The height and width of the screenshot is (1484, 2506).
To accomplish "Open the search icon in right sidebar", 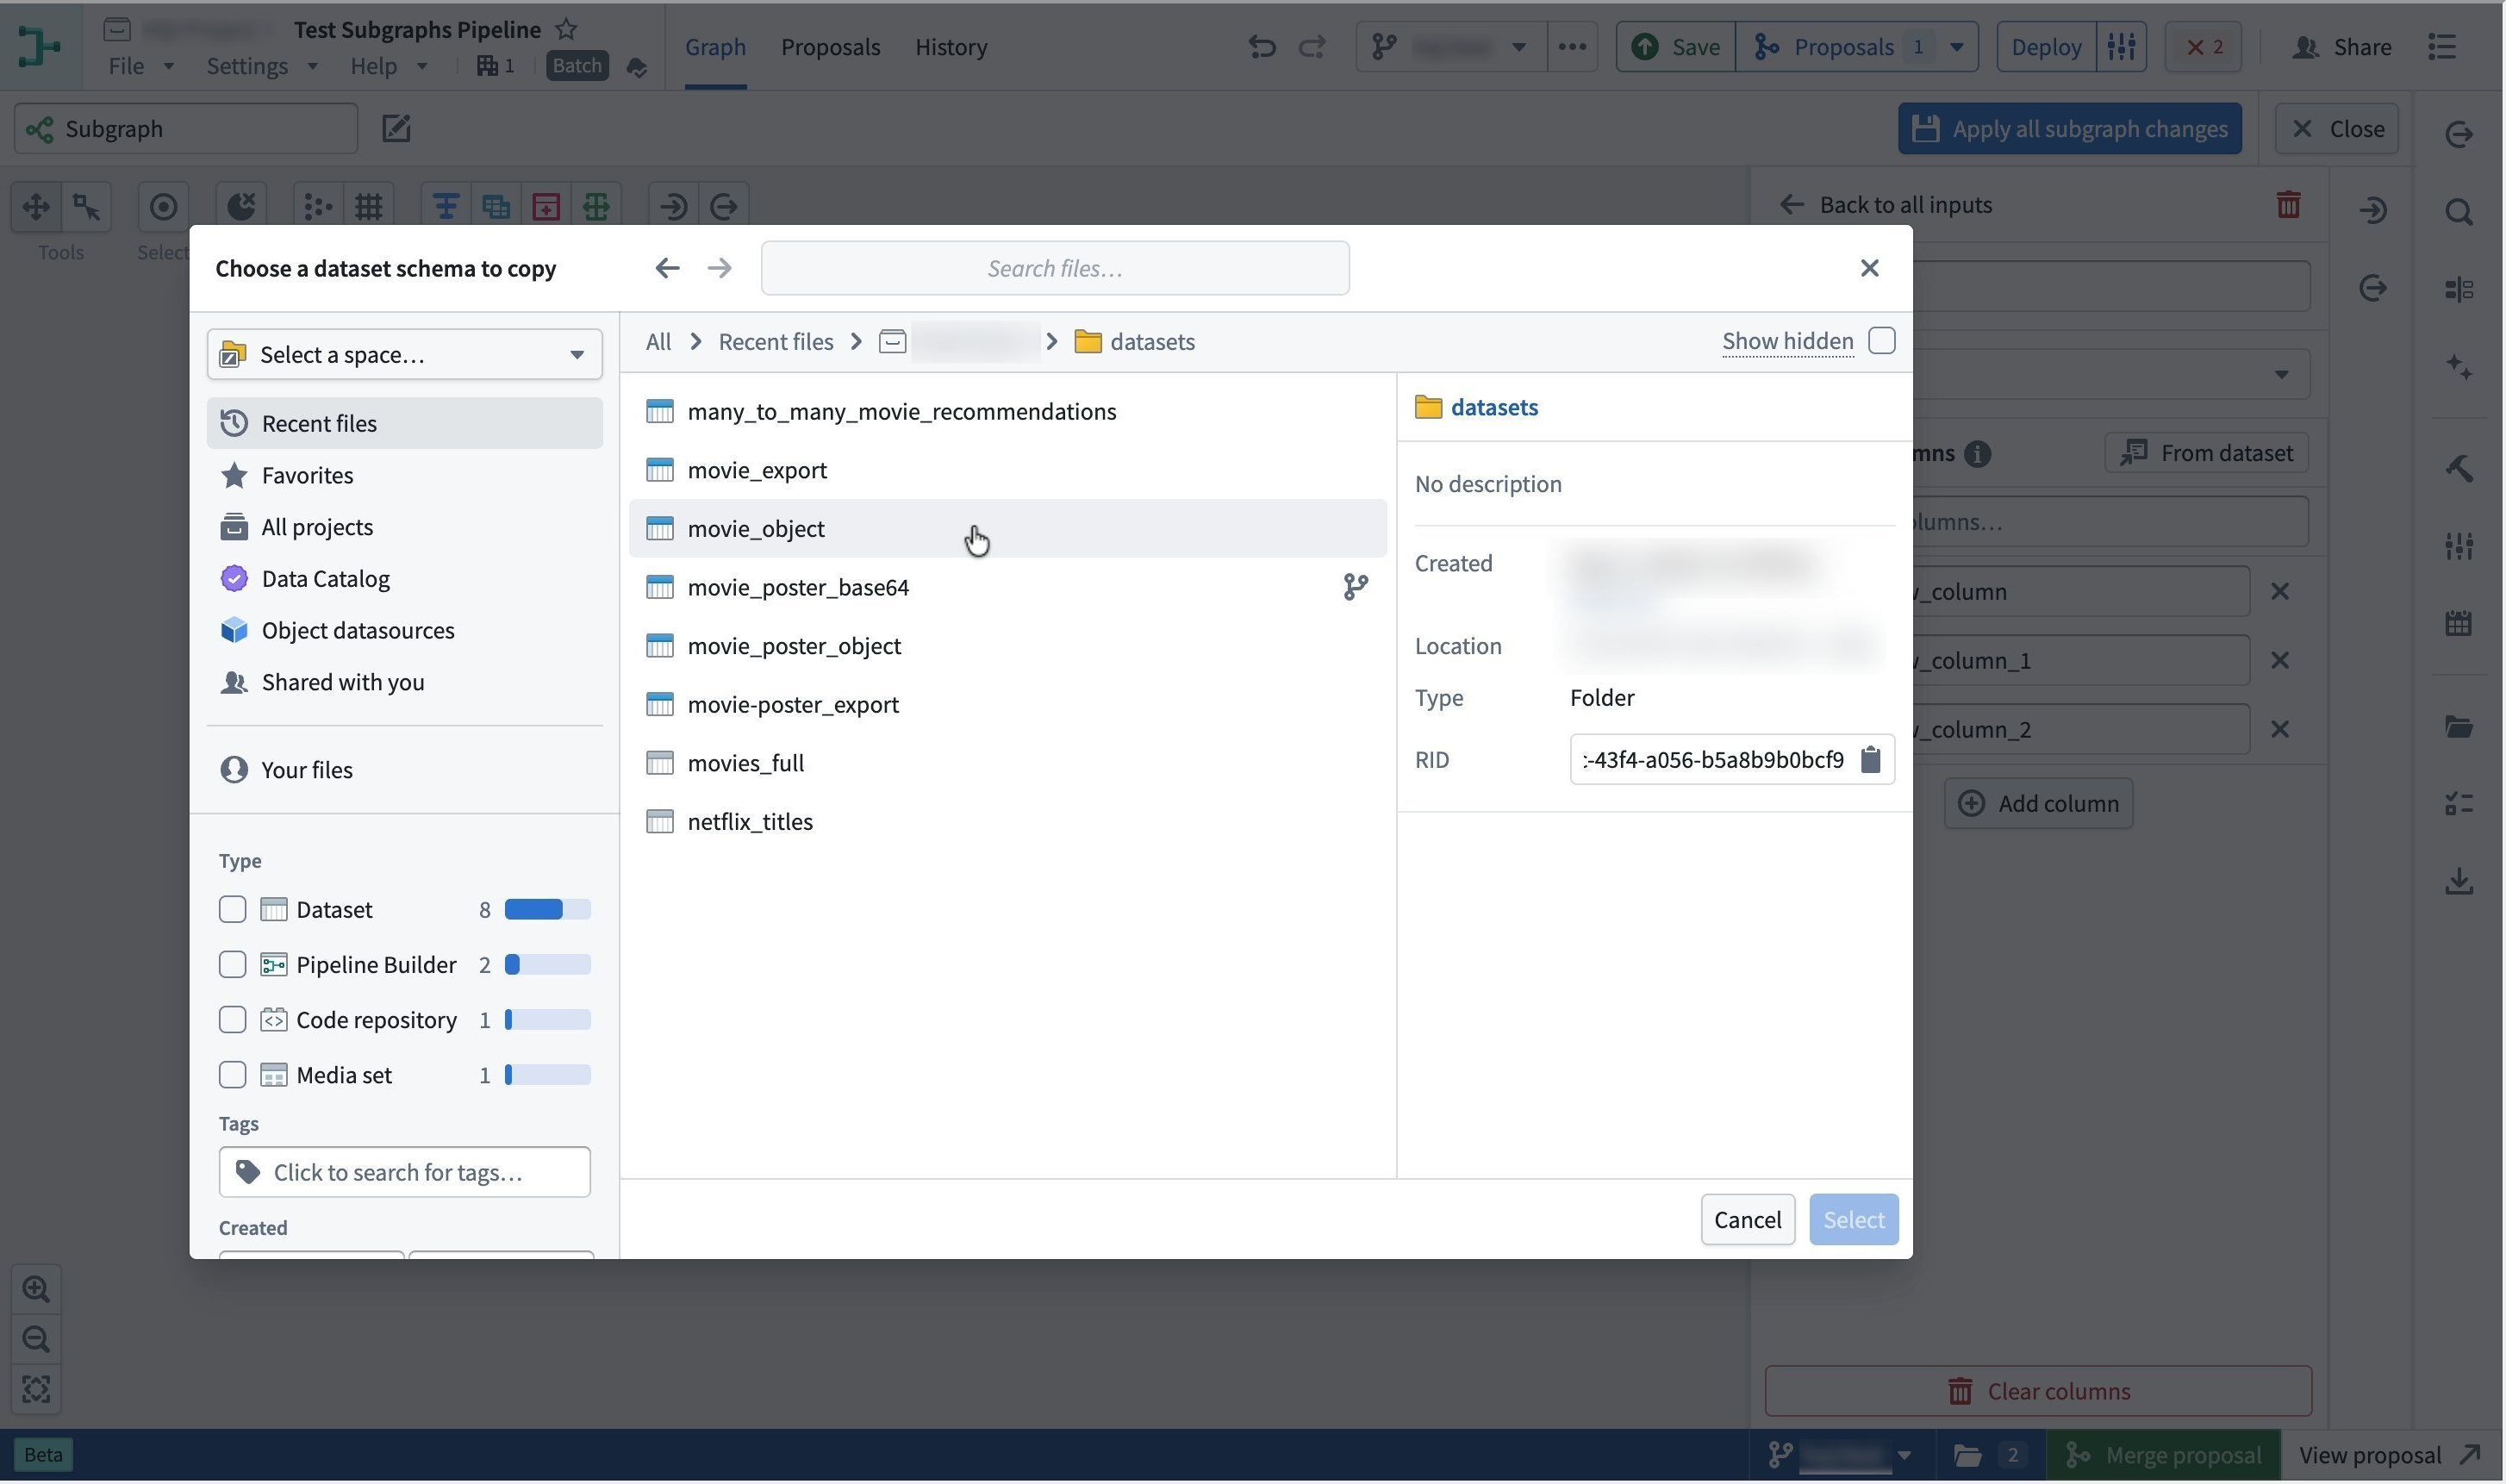I will coord(2459,212).
